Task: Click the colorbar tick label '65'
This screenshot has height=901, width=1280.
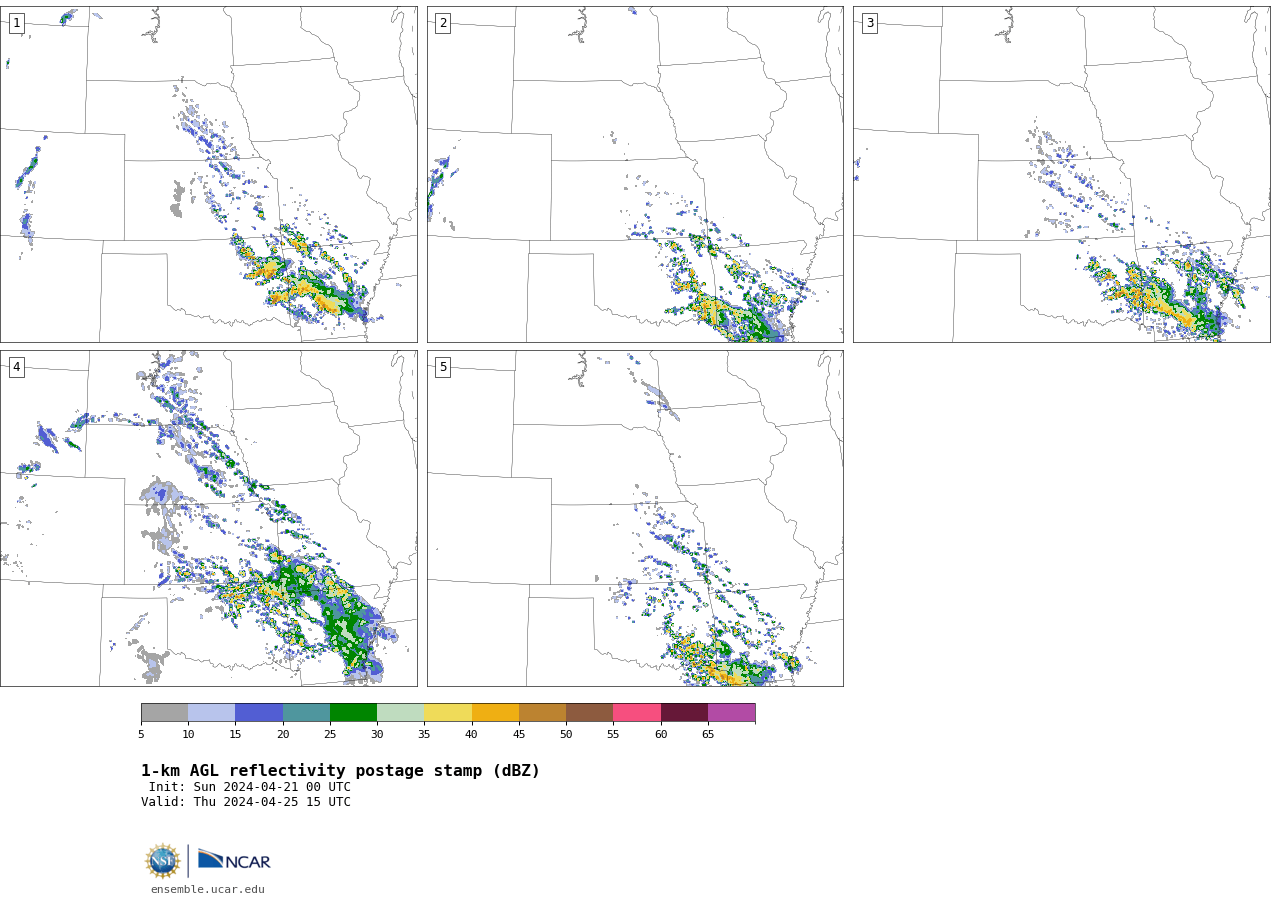Action: pyautogui.click(x=708, y=735)
